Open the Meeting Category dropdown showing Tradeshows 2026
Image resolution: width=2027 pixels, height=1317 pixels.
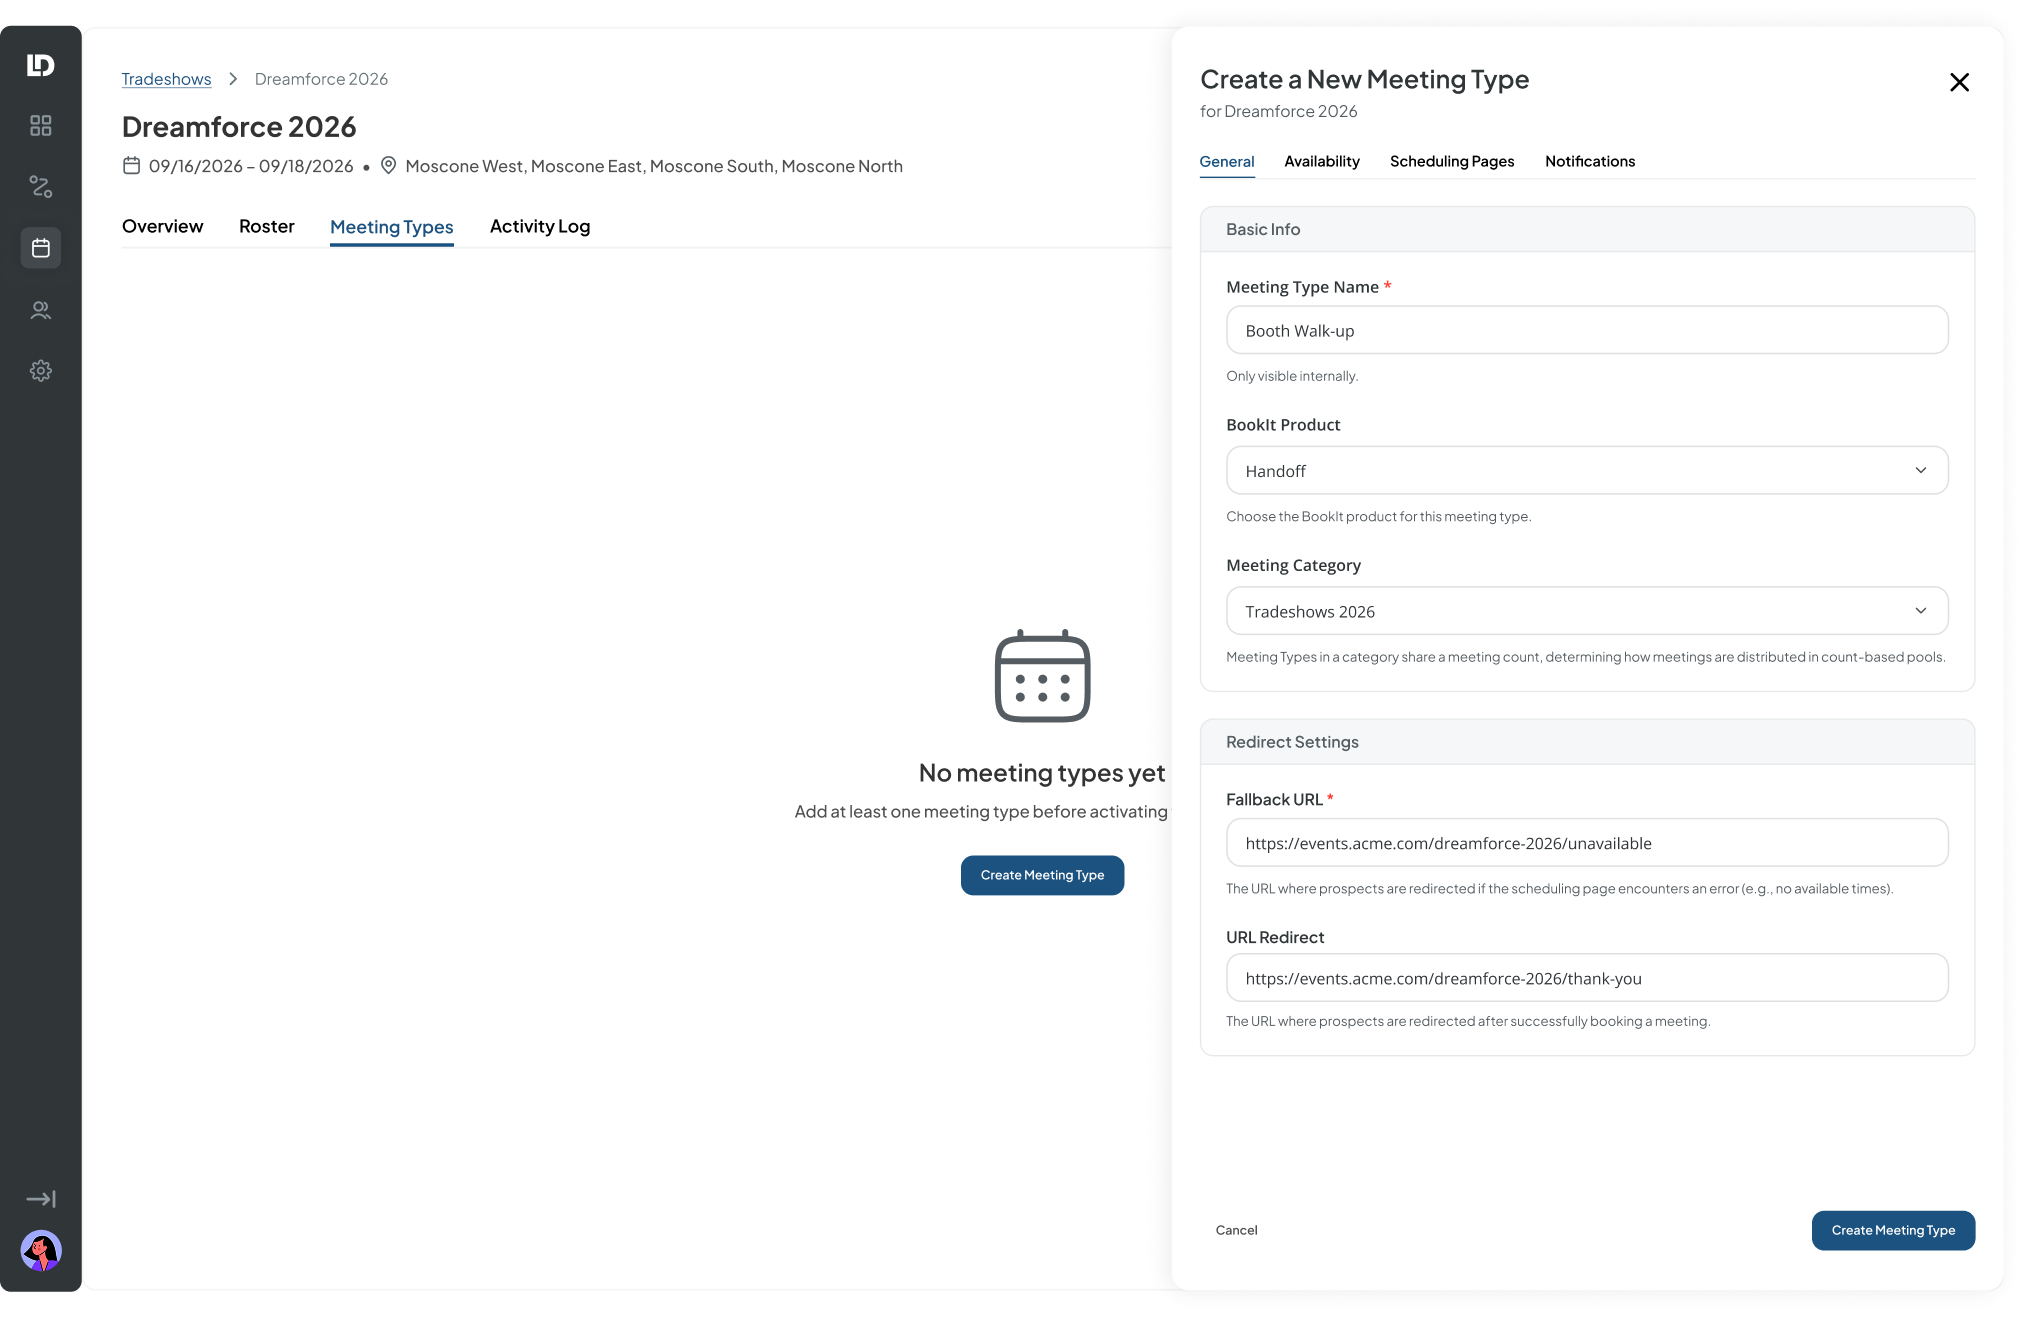pos(1587,611)
